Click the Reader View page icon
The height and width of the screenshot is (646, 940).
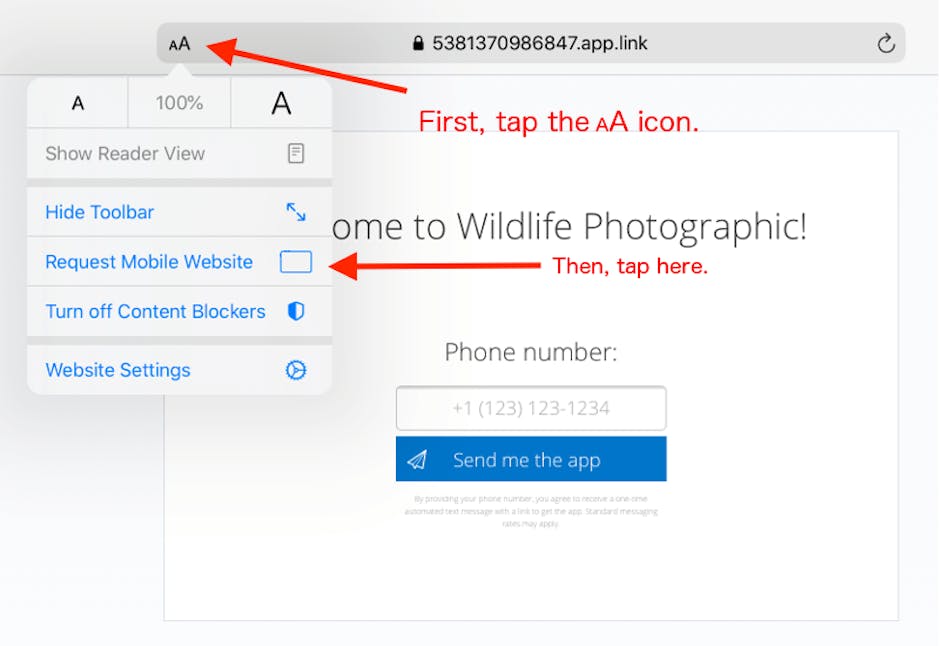[x=295, y=154]
